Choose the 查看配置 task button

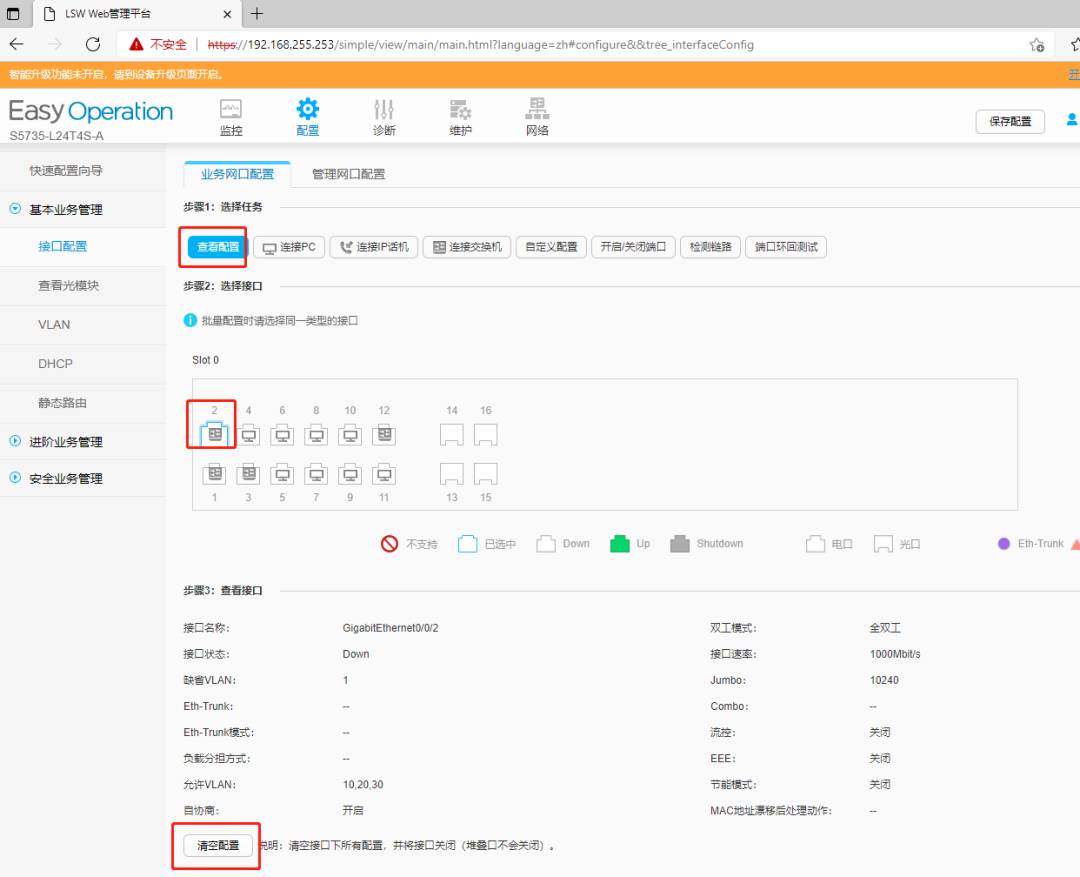pos(218,247)
